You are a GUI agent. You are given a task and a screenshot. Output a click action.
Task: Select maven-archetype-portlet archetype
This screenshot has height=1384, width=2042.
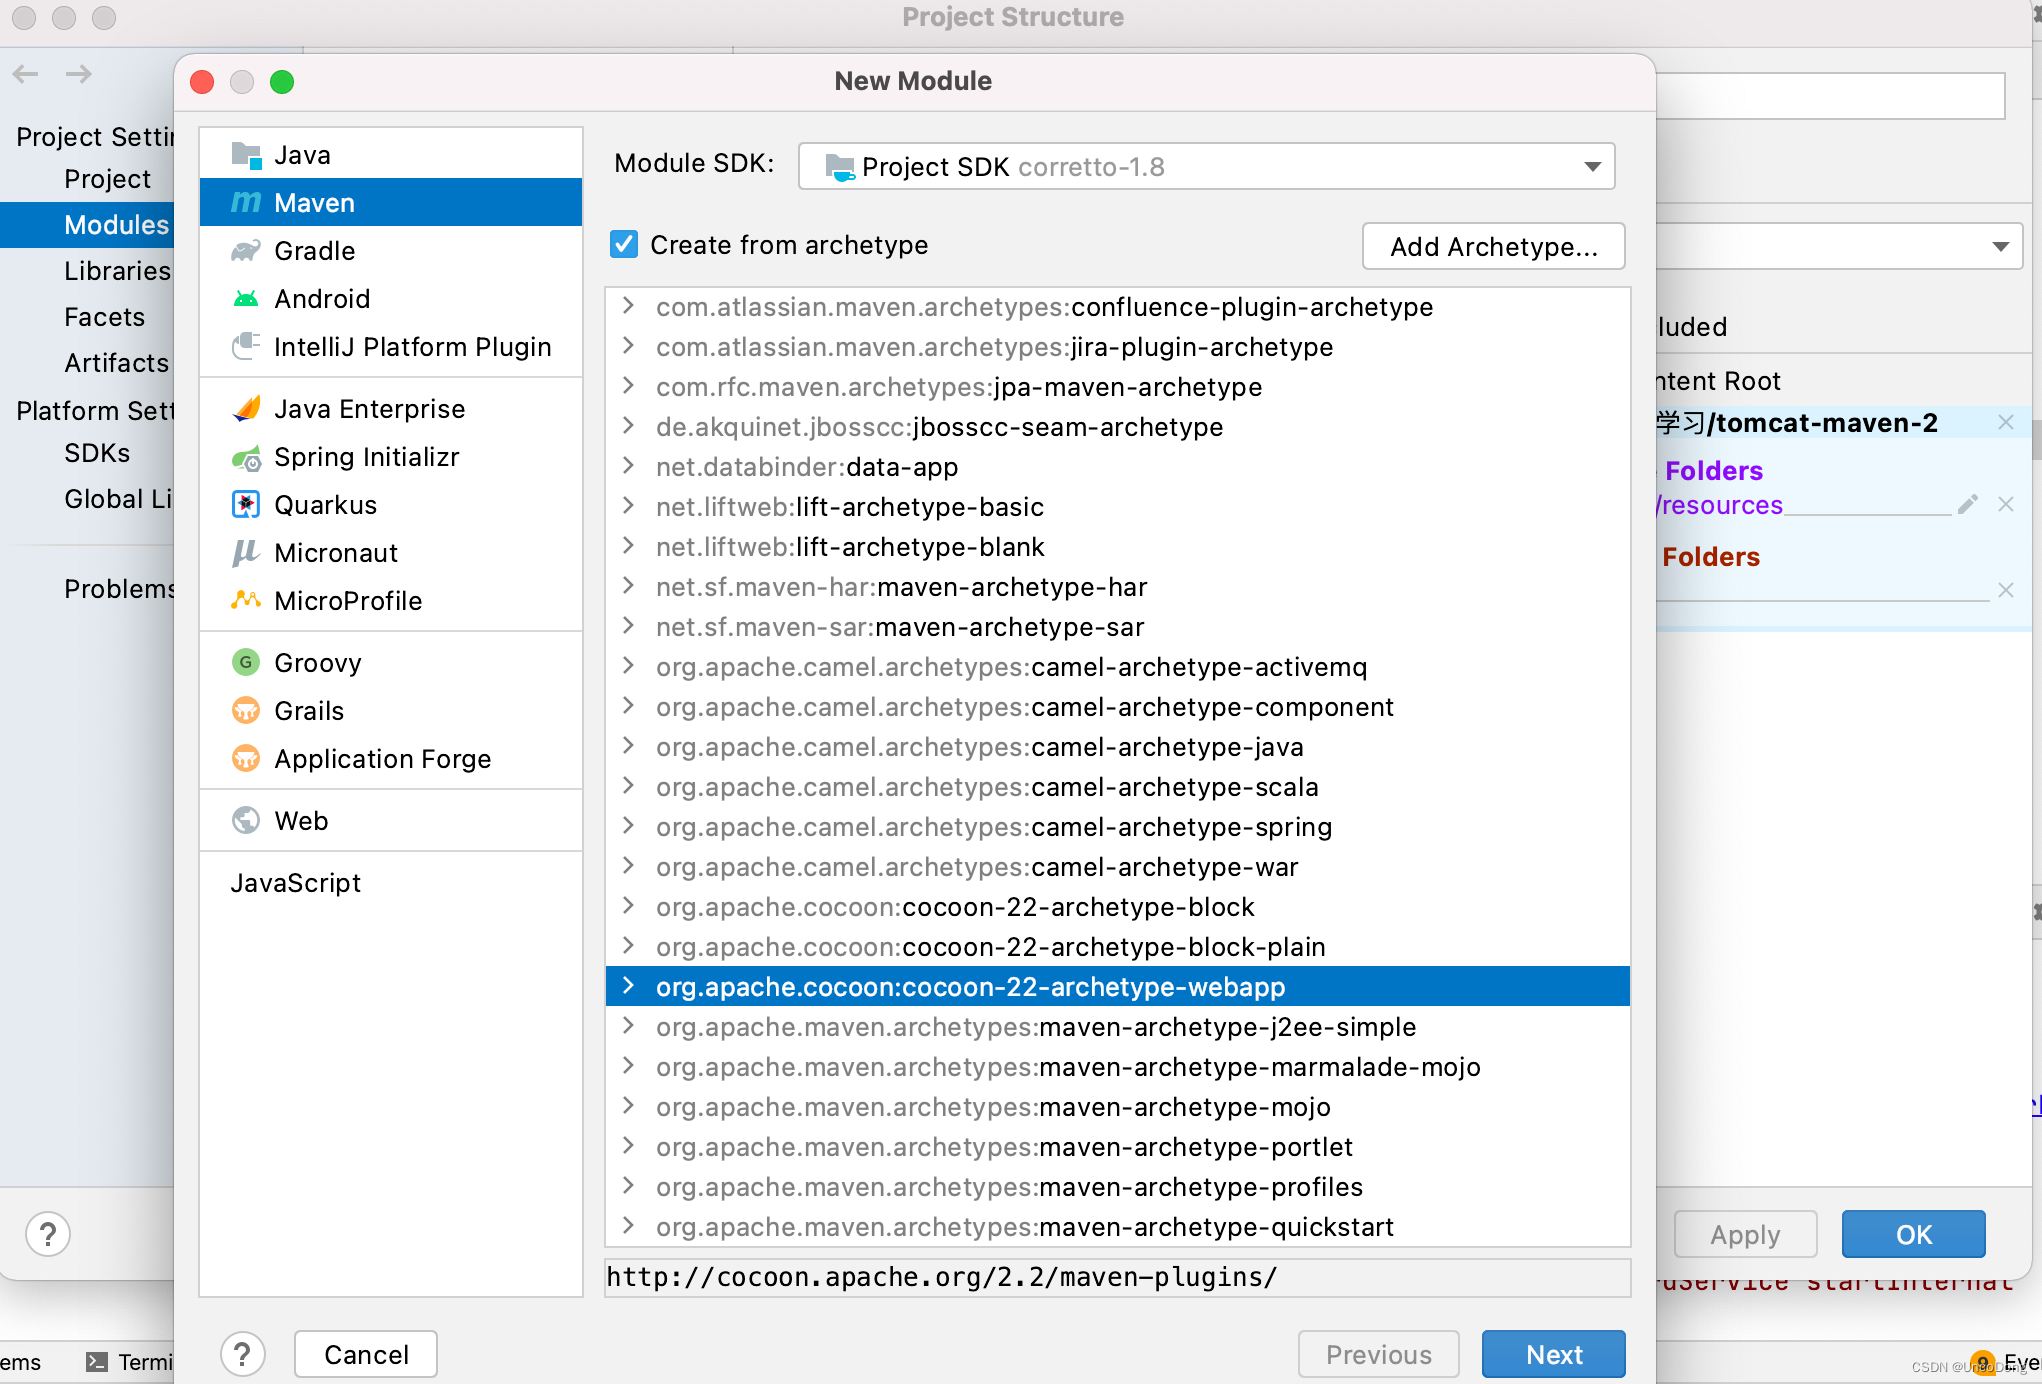point(1118,1147)
